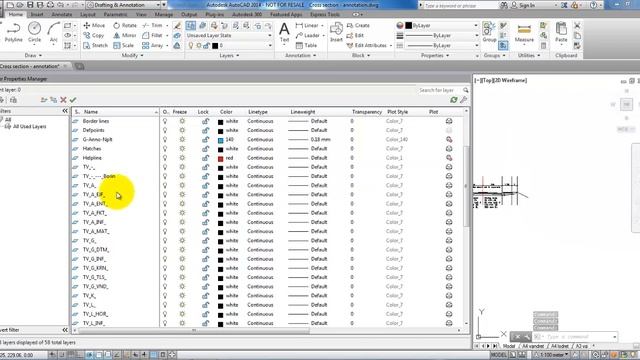Image resolution: width=640 pixels, height=360 pixels.
Task: Click the New Layer icon in Layer Properties Manager
Action: pos(44,100)
